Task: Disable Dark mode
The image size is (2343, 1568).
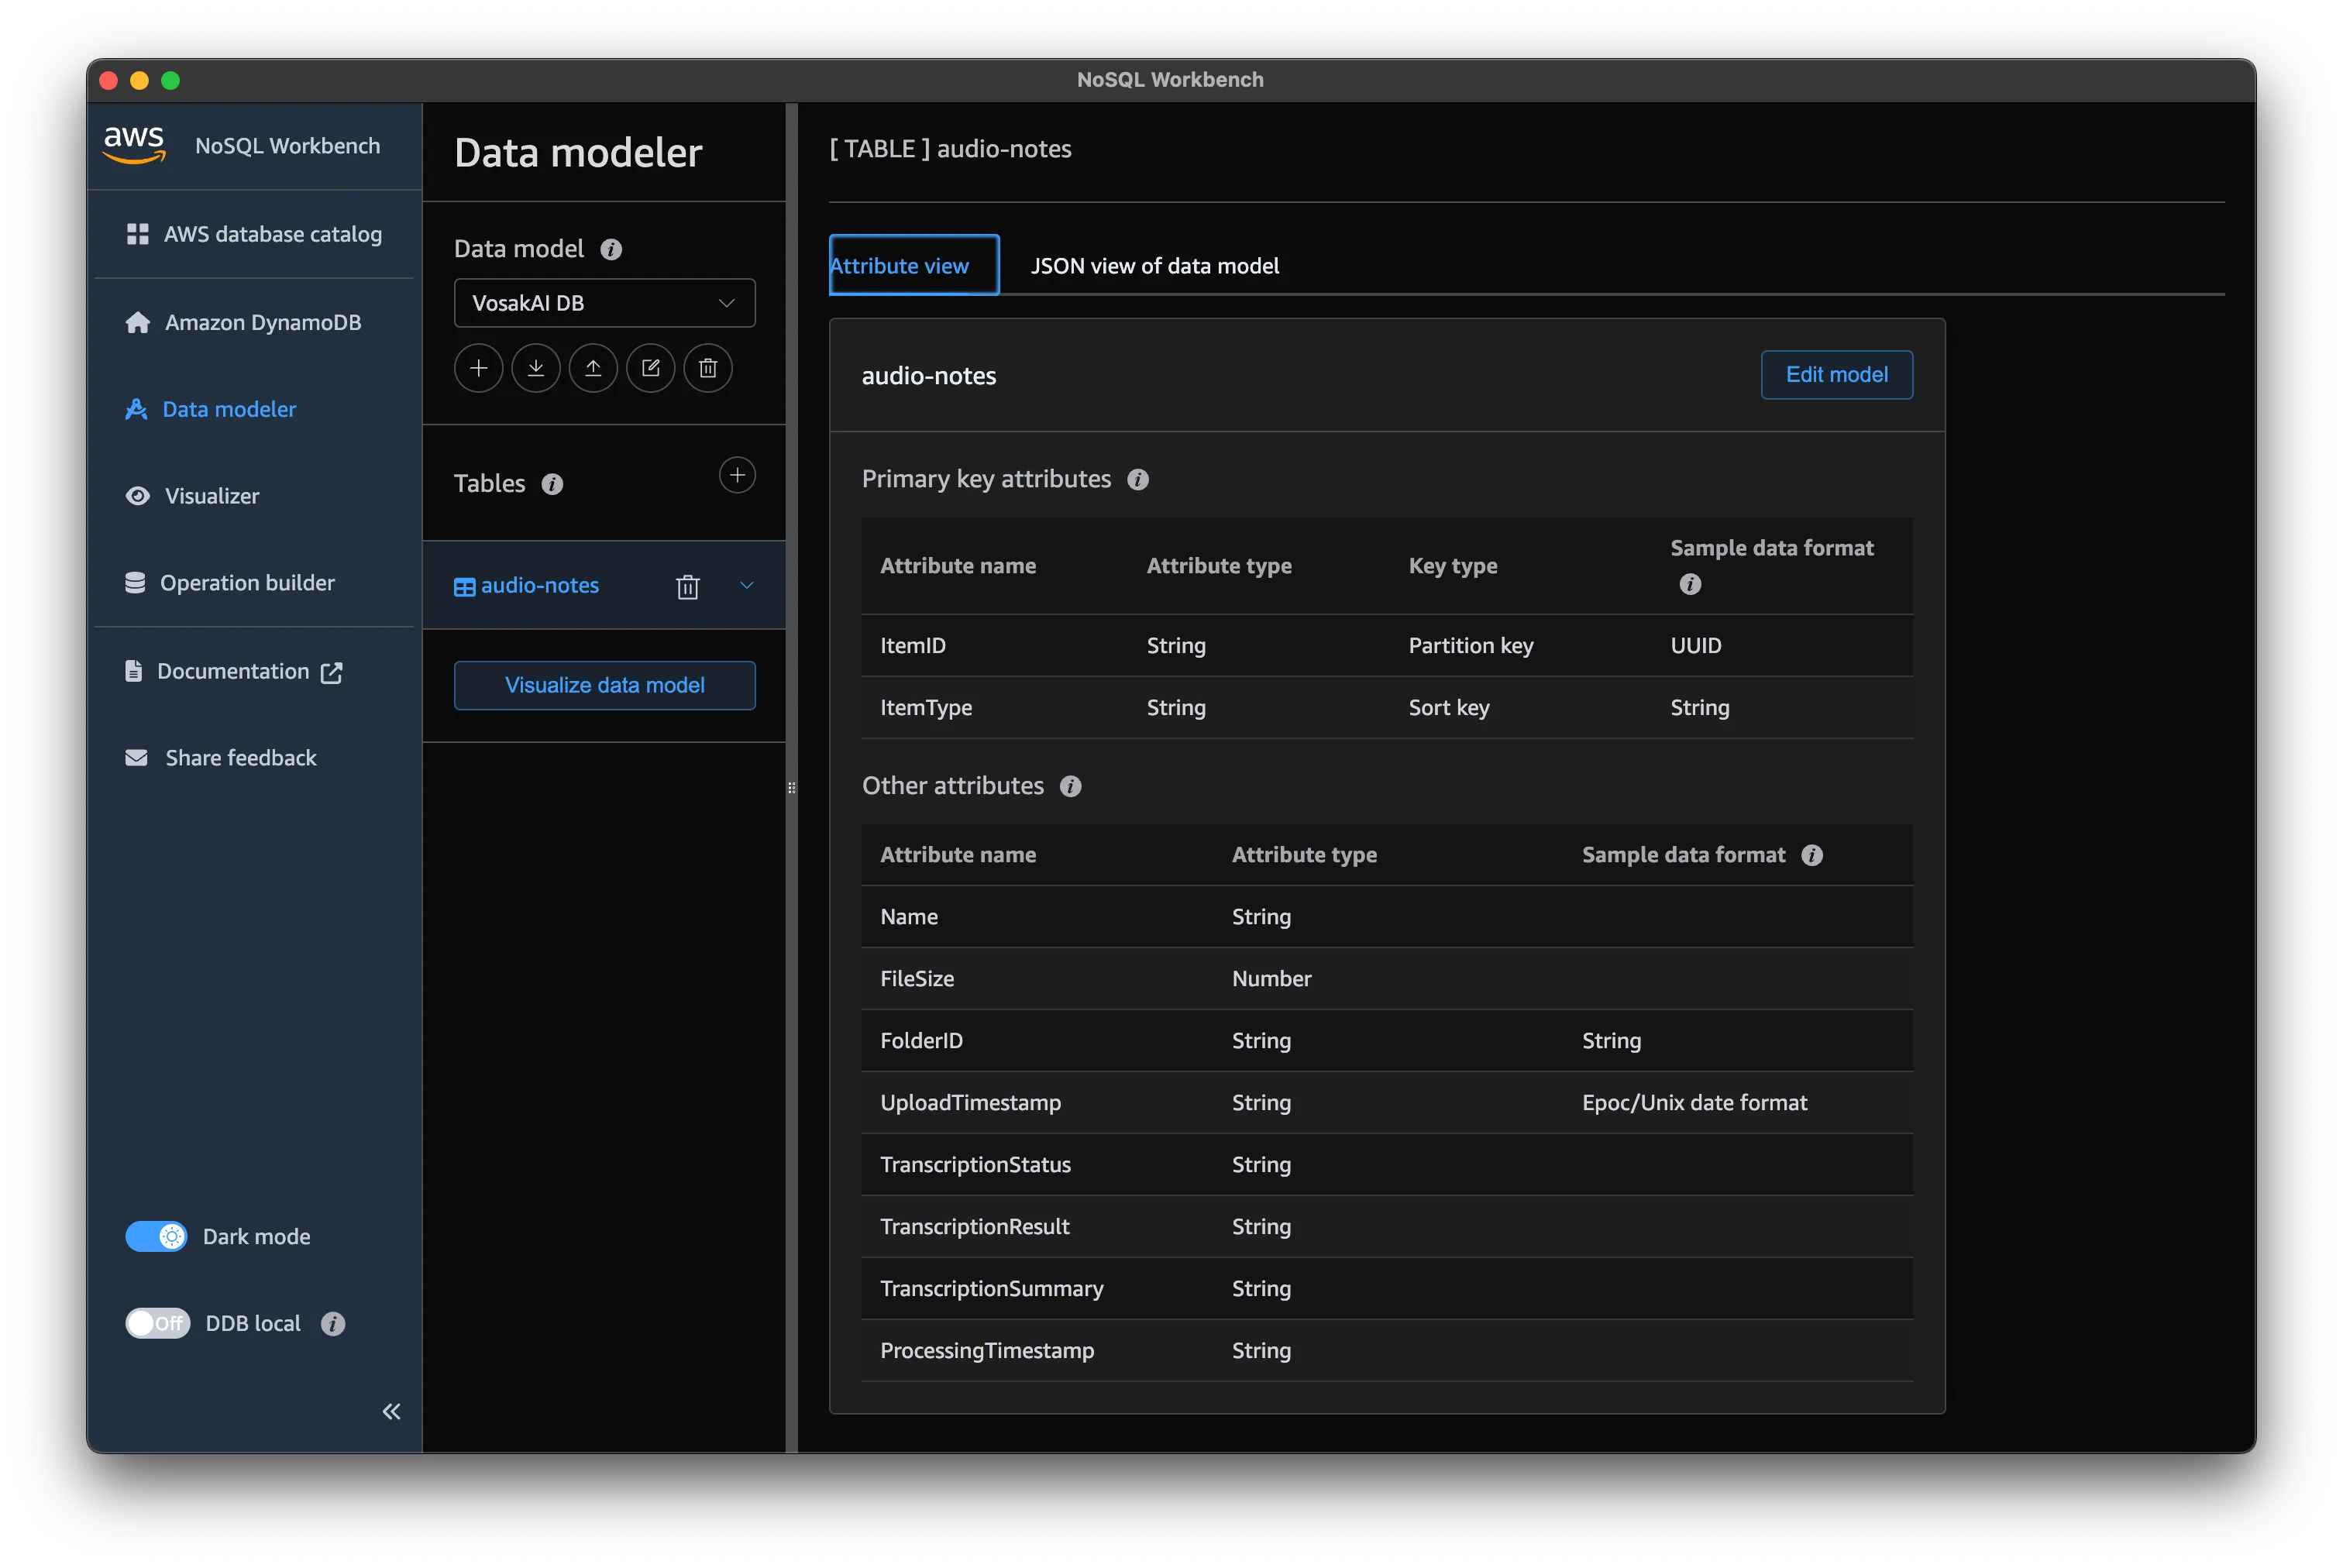Action: tap(157, 1236)
